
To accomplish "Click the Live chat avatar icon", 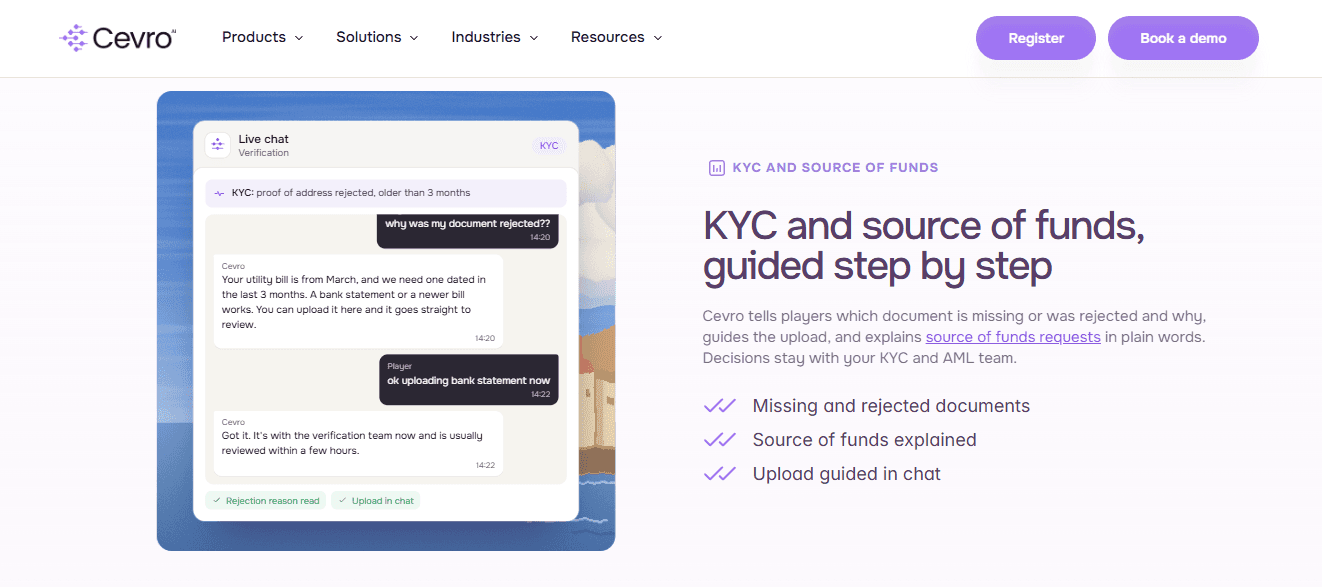I will [218, 145].
